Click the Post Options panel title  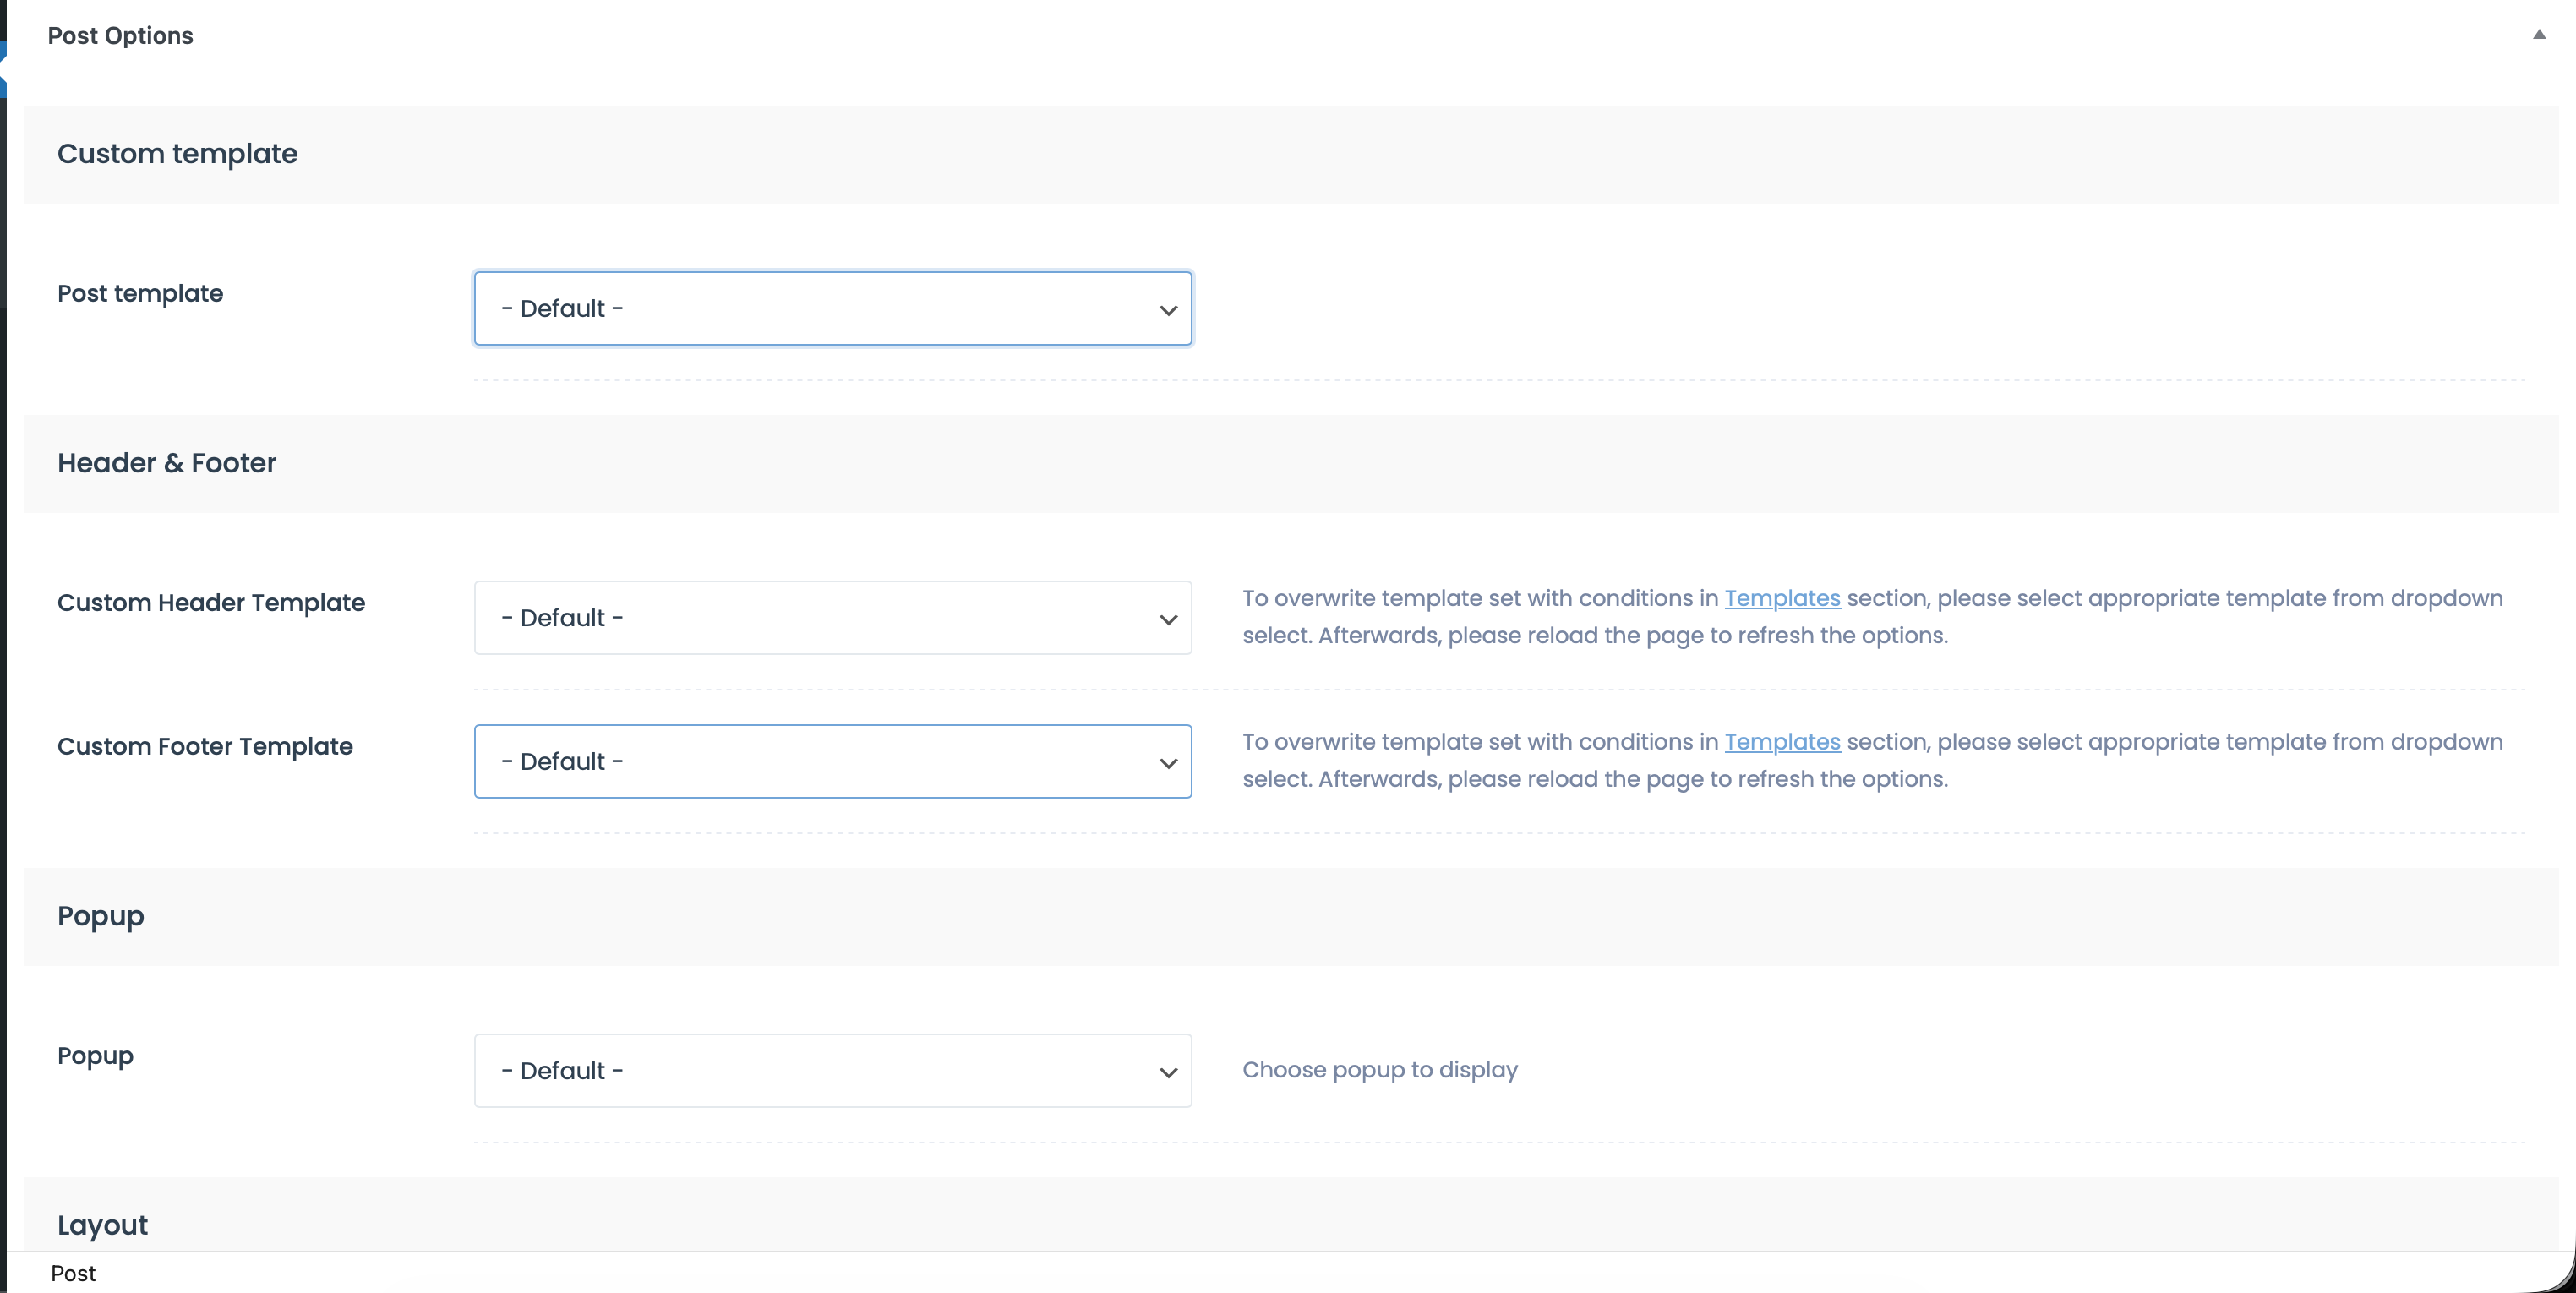[x=120, y=36]
